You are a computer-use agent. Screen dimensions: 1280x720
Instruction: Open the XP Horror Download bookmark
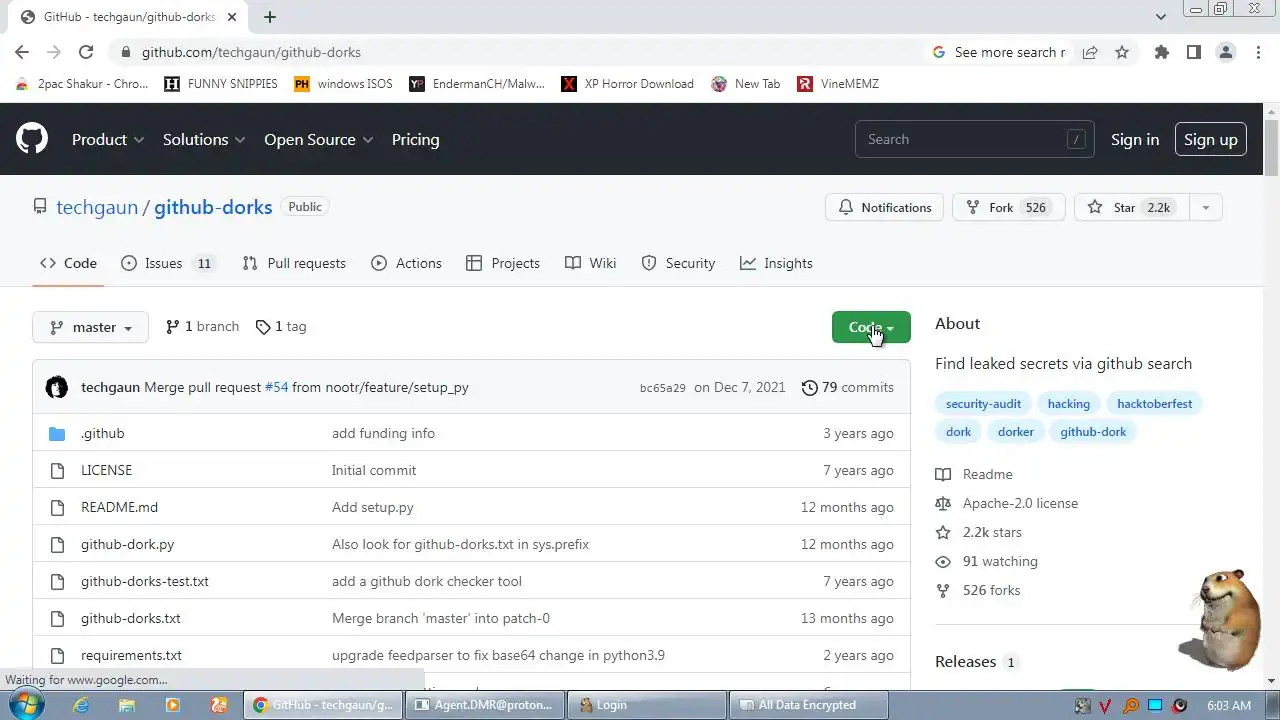[627, 84]
